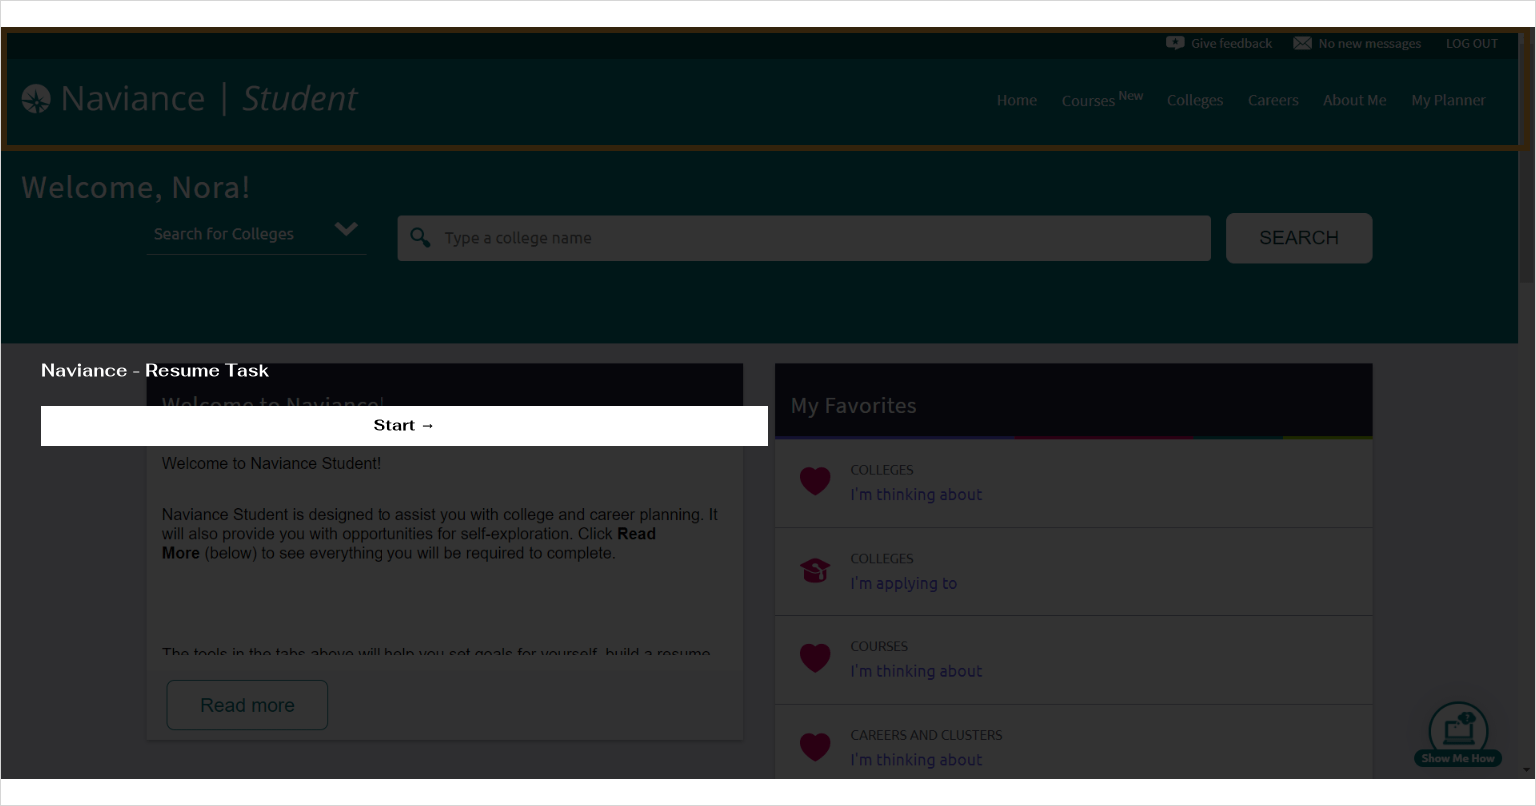Open the Courses menu item
The image size is (1536, 806).
[1102, 99]
